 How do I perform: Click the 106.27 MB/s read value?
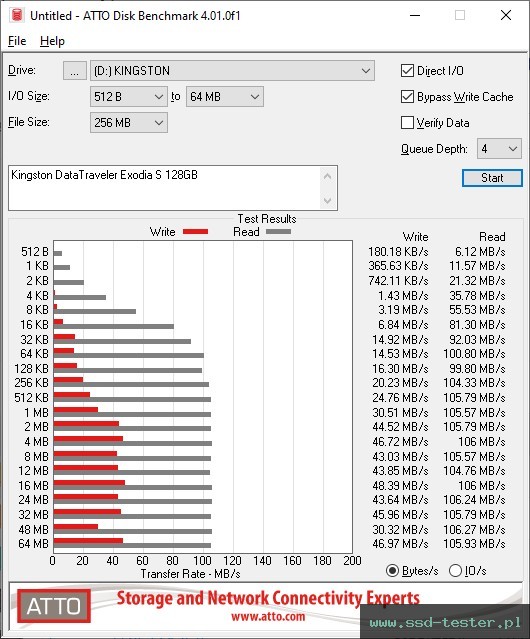point(474,529)
